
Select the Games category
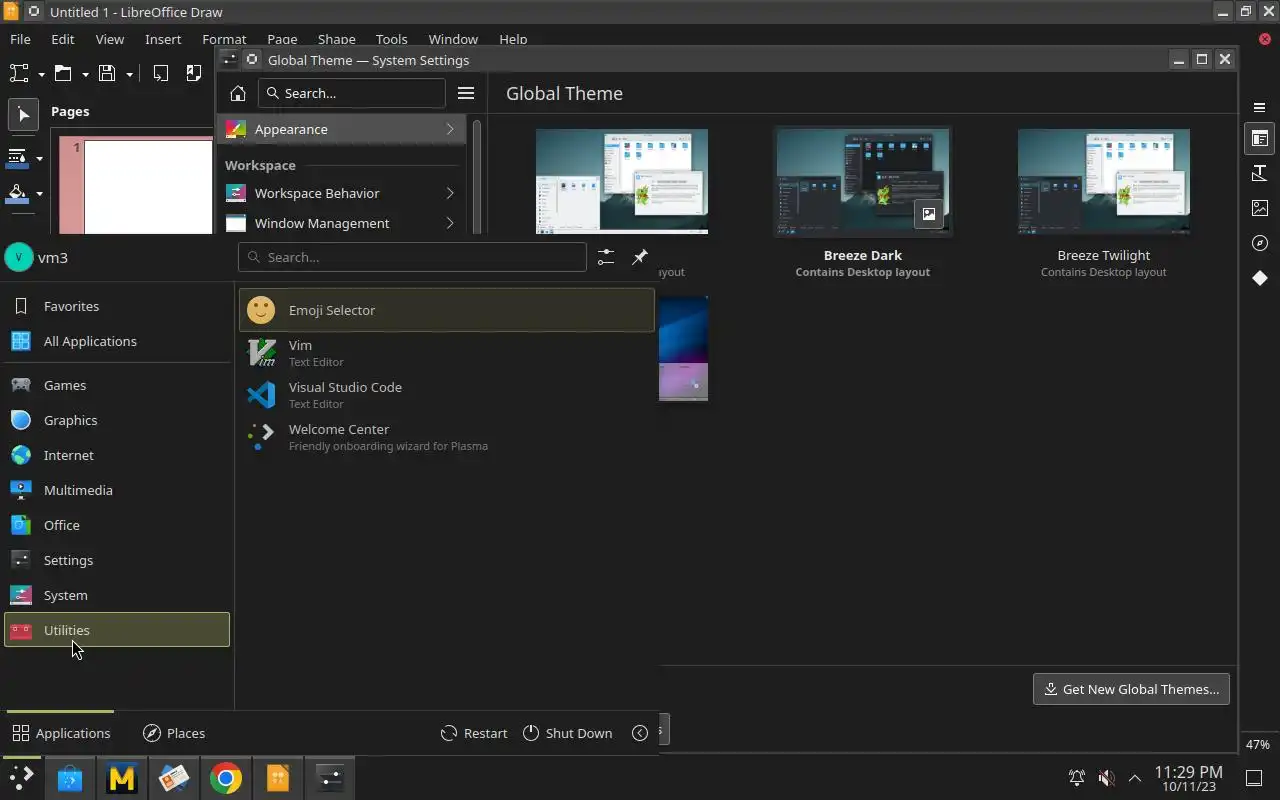[x=117, y=385]
